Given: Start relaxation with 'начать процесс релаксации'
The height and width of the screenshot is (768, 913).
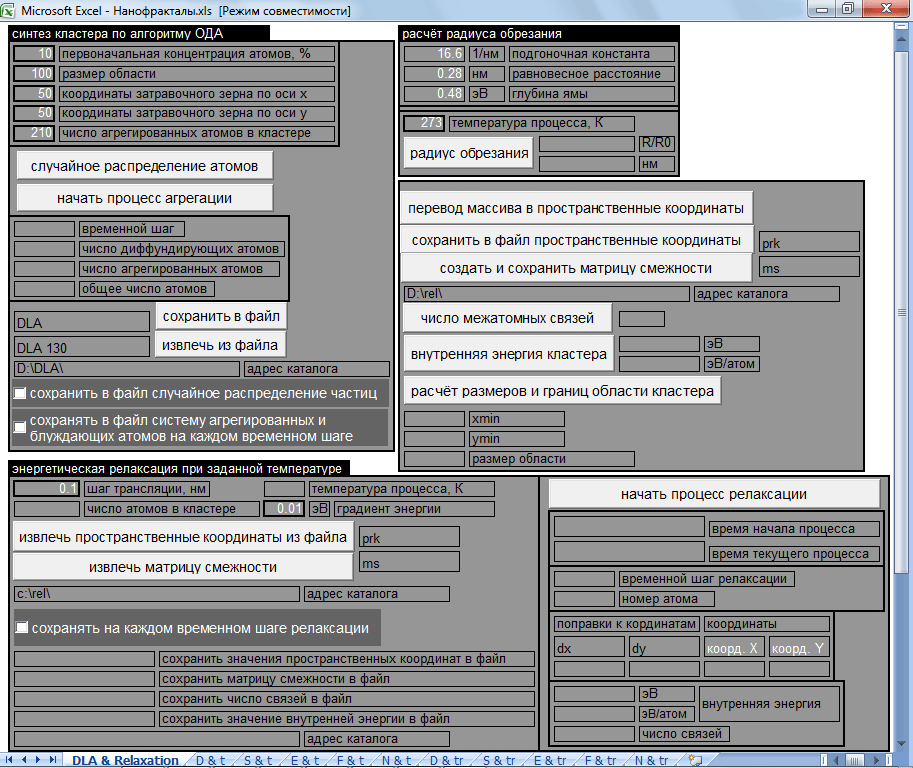Looking at the screenshot, I should 713,494.
